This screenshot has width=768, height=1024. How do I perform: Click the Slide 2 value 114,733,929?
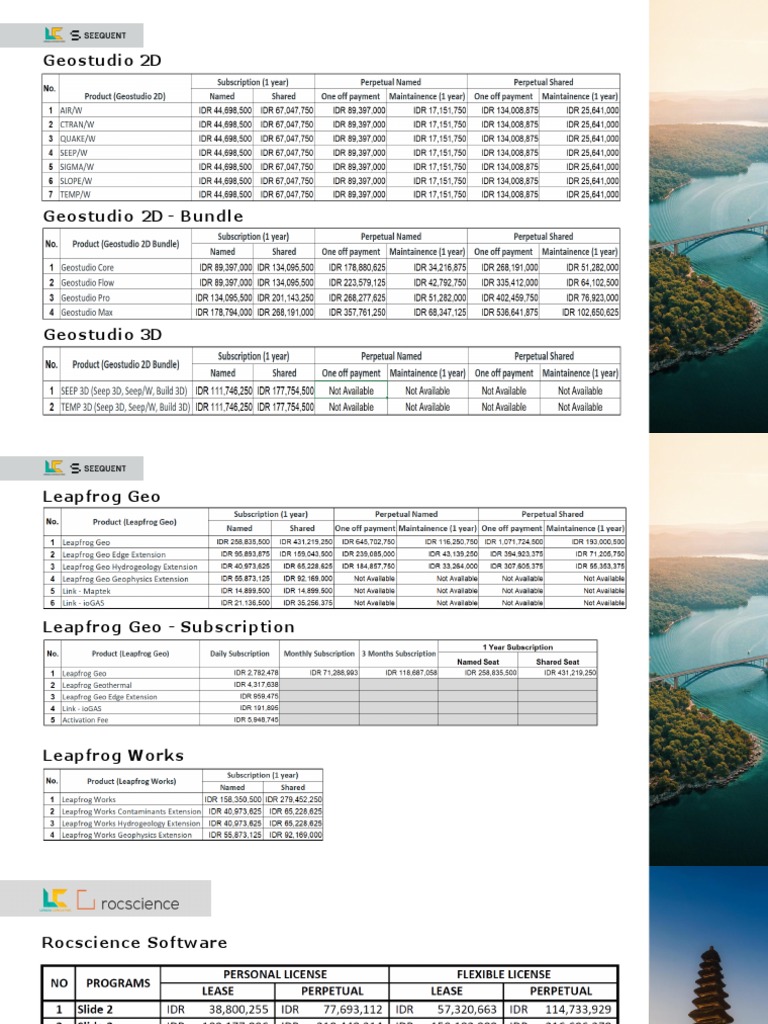pyautogui.click(x=578, y=1010)
